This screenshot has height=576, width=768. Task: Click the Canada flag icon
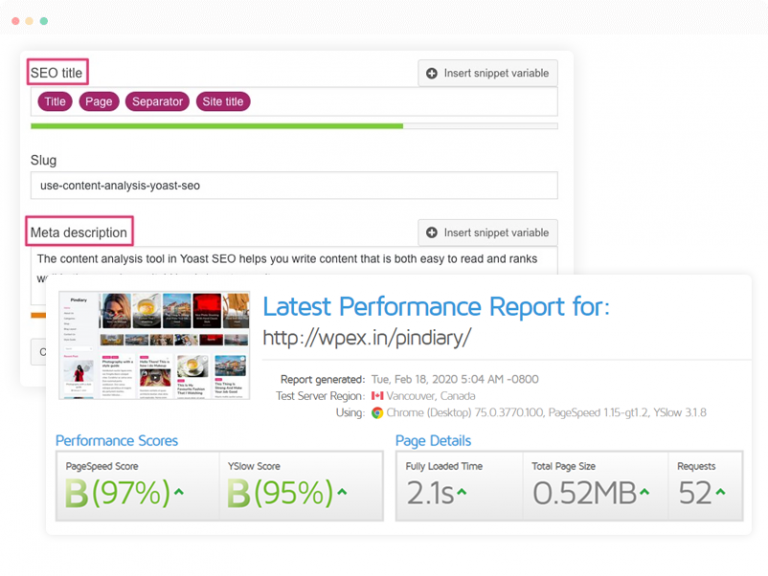tap(377, 396)
